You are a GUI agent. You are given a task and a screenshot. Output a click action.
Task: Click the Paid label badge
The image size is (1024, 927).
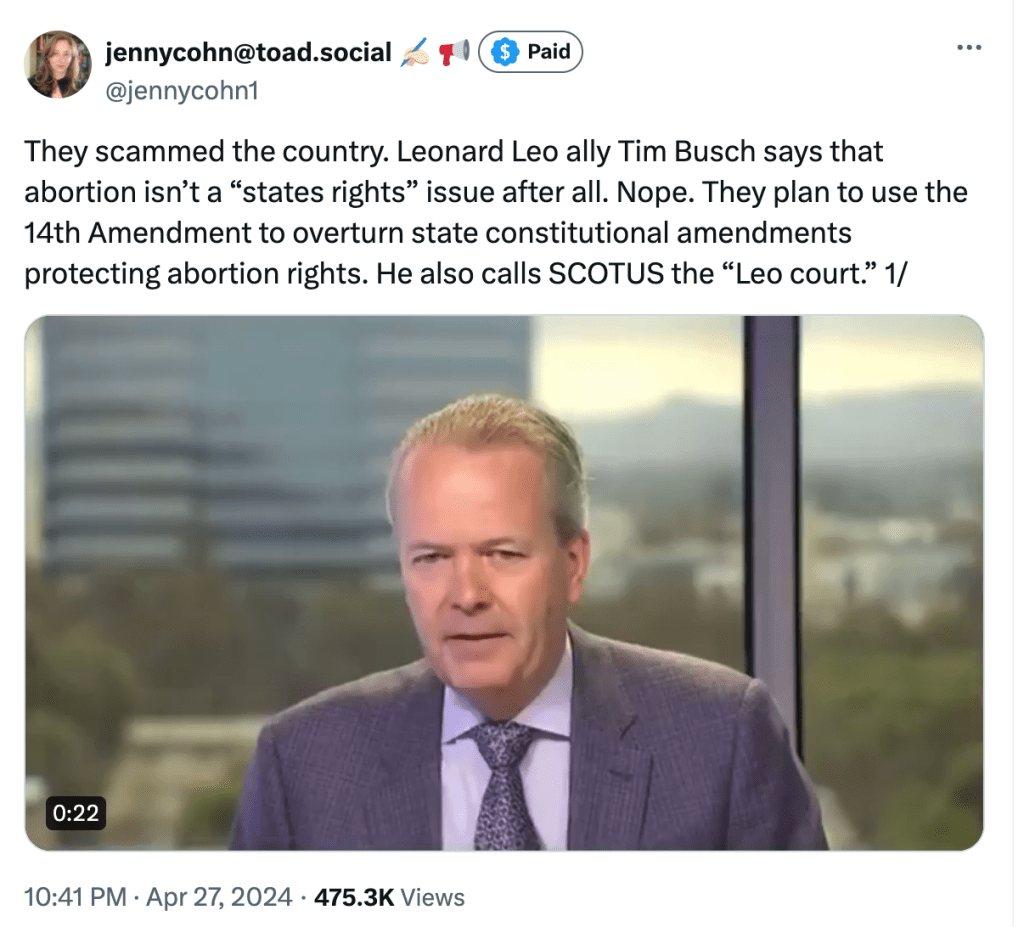[548, 53]
